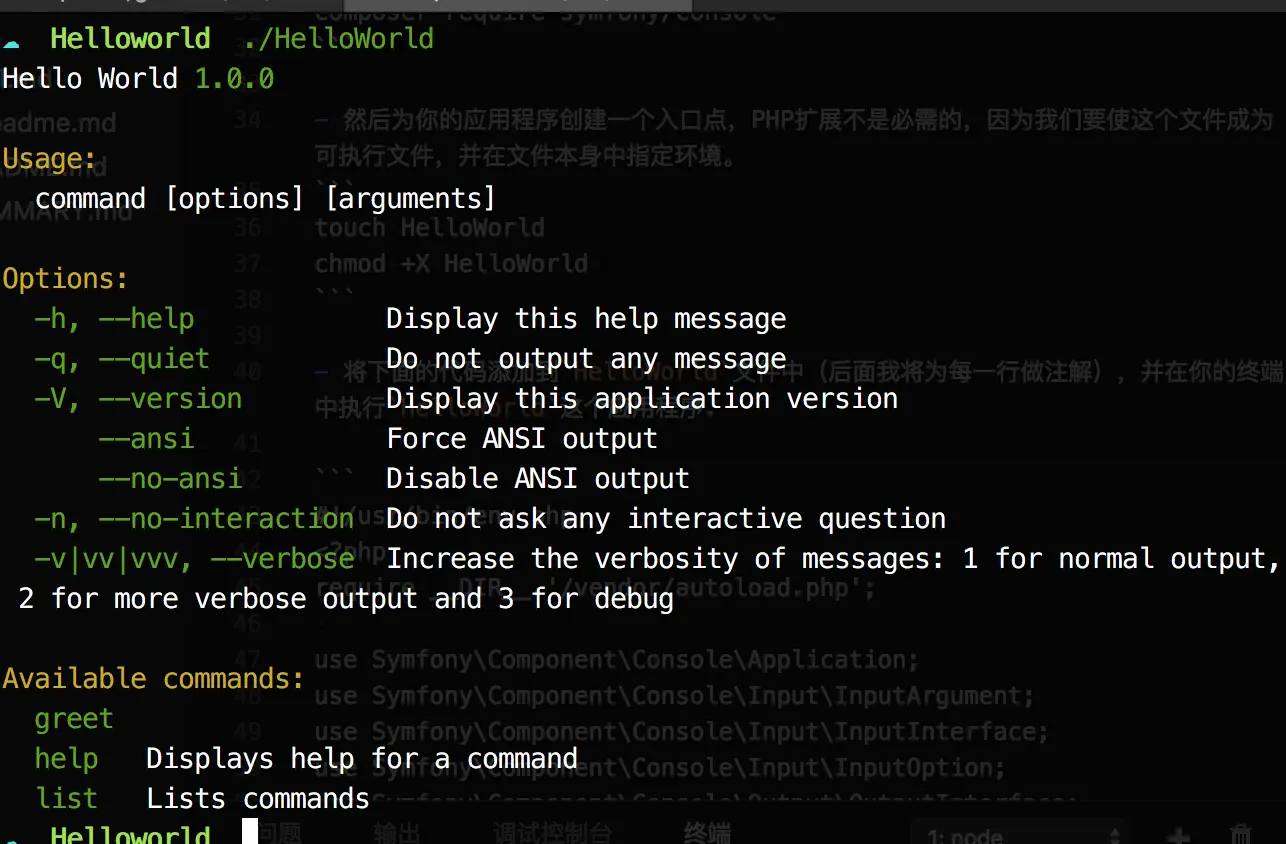Click the '-h, --help' option
This screenshot has width=1286, height=844.
[x=114, y=319]
